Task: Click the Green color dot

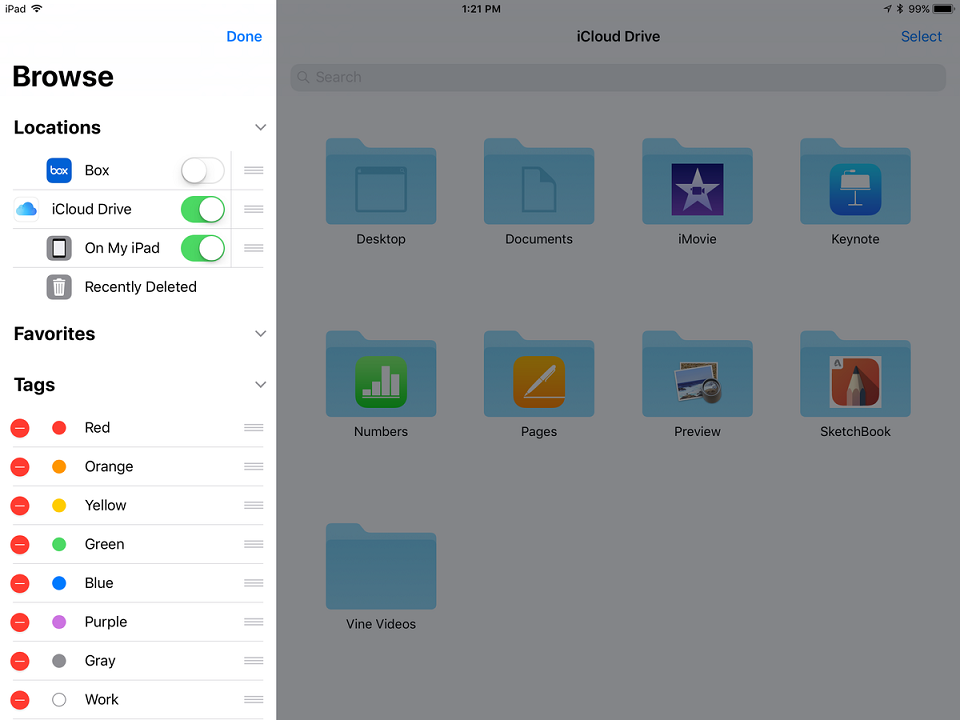Action: pos(59,544)
